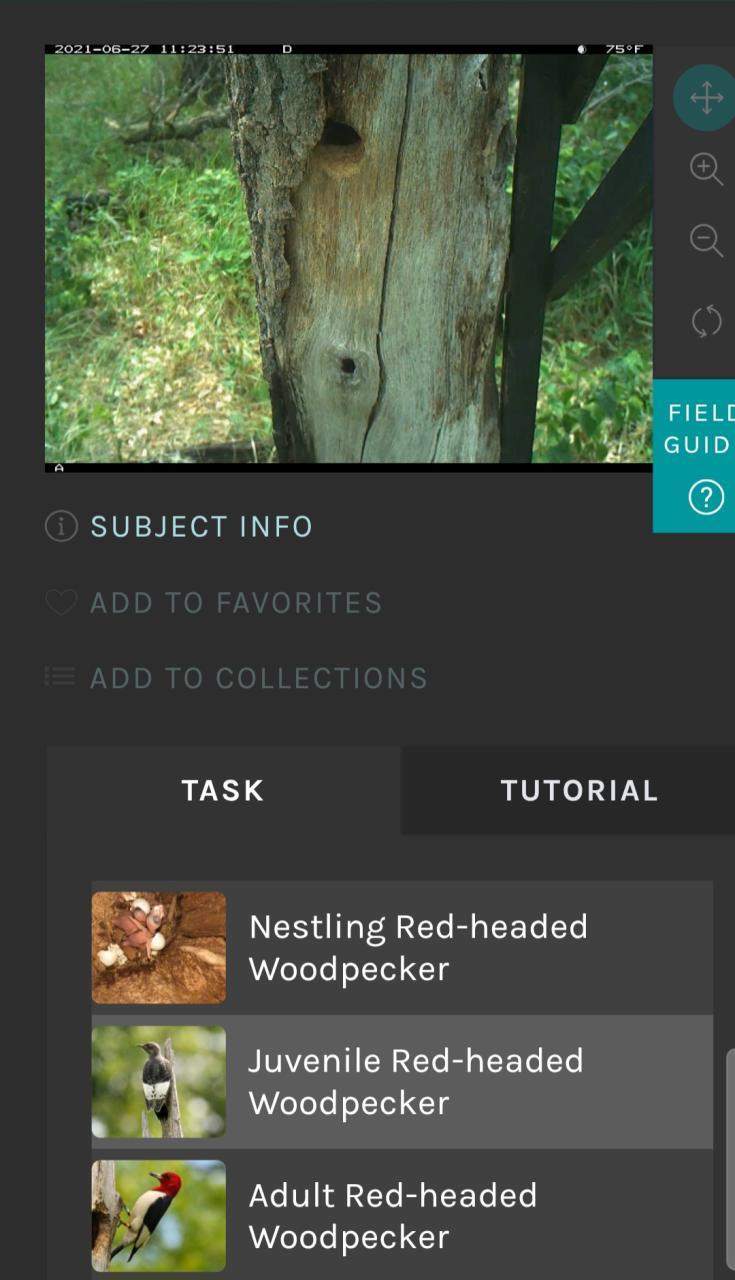Click Add to Collections text

258,678
